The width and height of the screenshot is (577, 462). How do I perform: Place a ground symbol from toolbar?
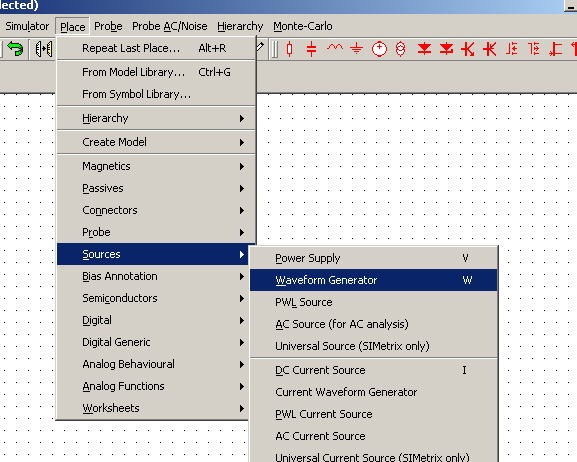click(x=356, y=49)
